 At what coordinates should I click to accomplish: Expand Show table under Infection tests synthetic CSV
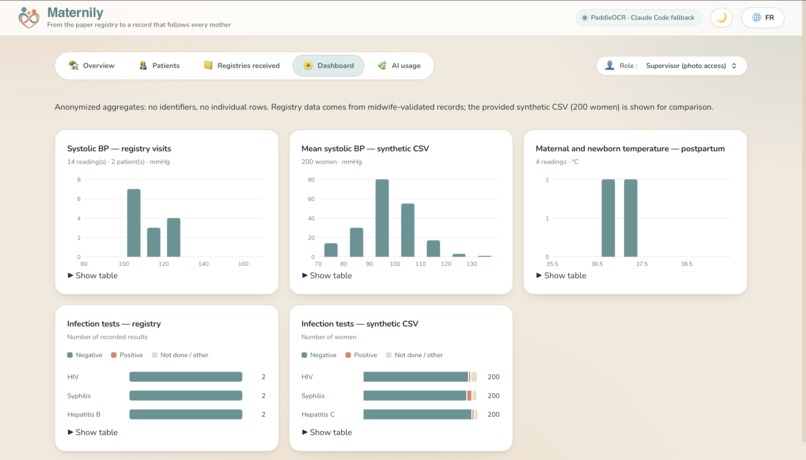coord(327,432)
